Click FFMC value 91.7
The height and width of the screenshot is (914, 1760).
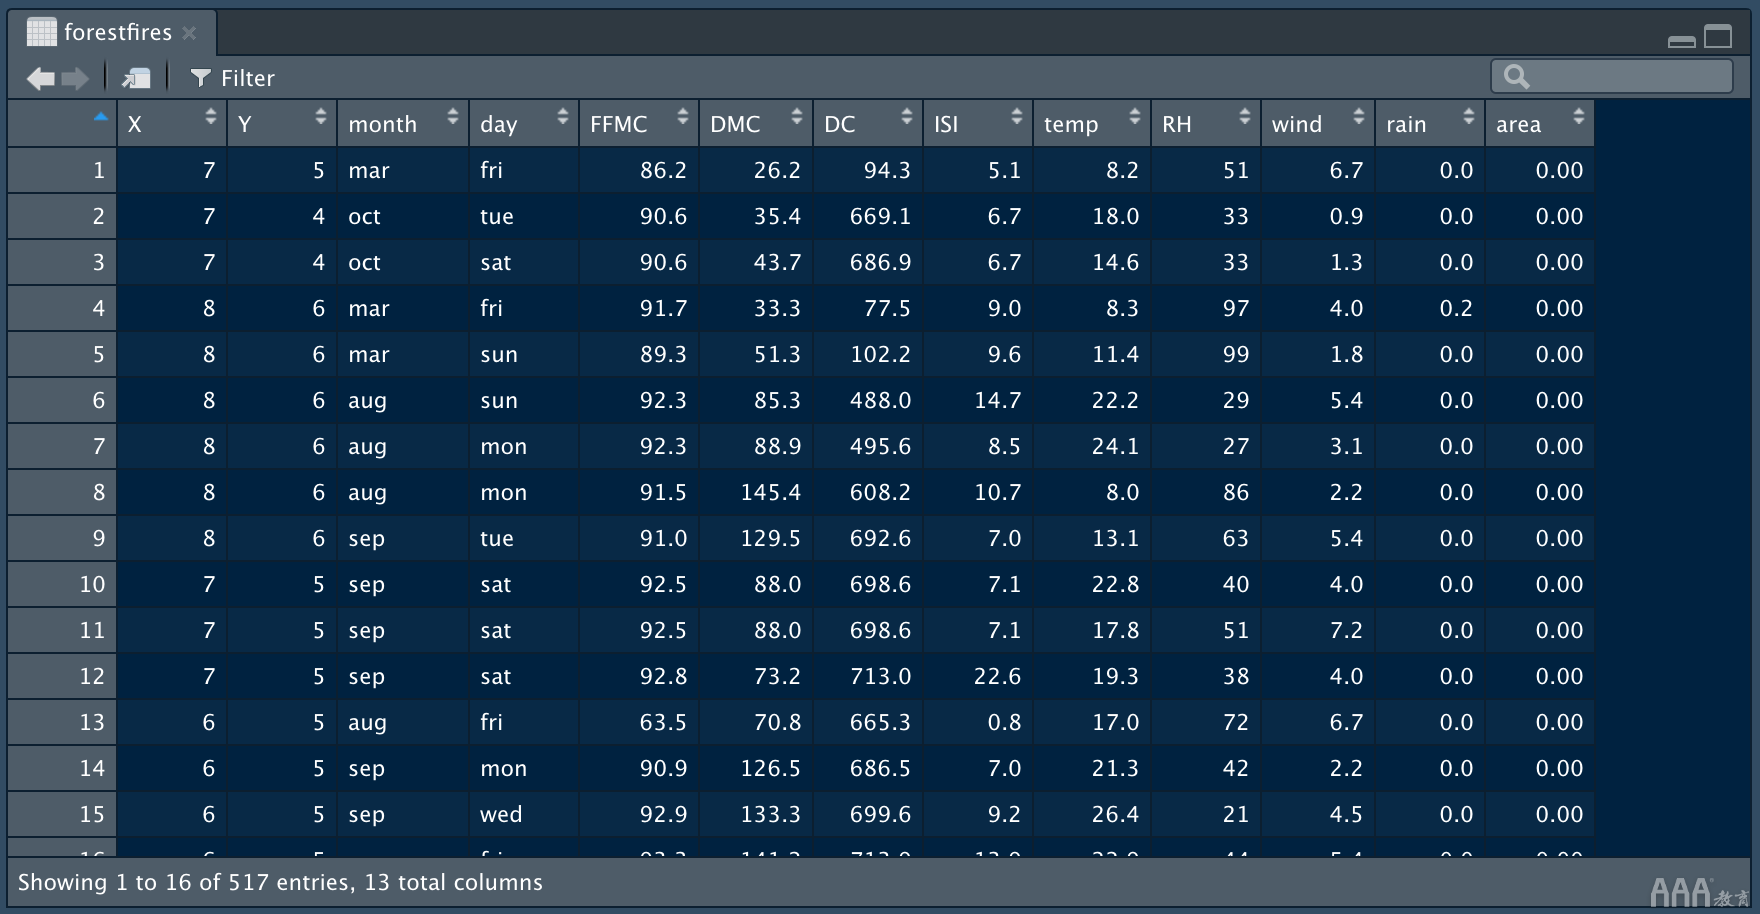663,309
